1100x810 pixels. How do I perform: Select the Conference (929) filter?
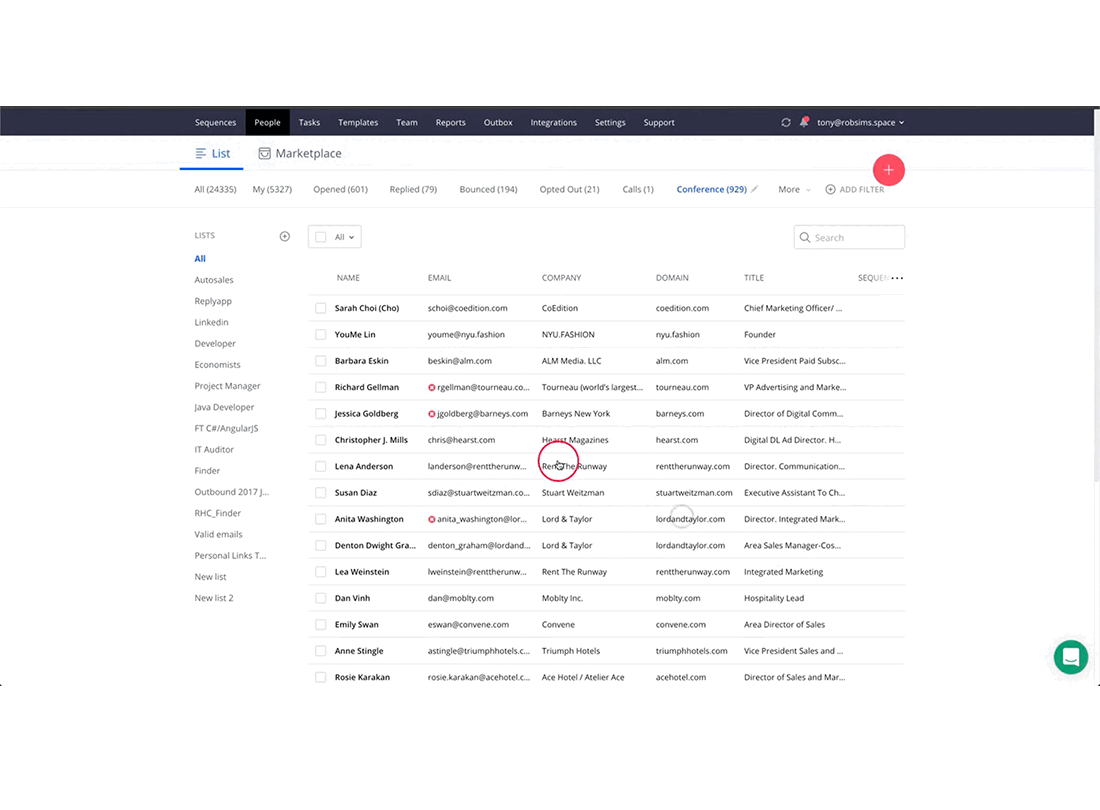[x=711, y=189]
